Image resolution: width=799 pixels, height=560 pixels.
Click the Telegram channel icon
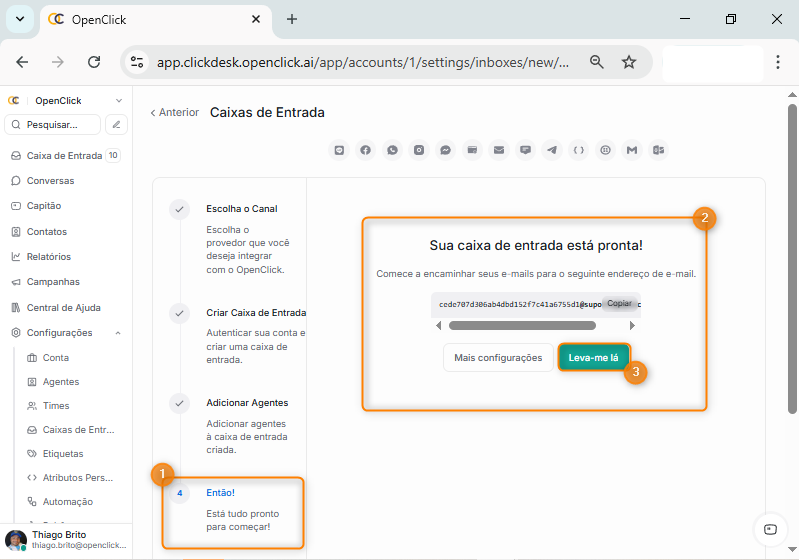[x=552, y=150]
